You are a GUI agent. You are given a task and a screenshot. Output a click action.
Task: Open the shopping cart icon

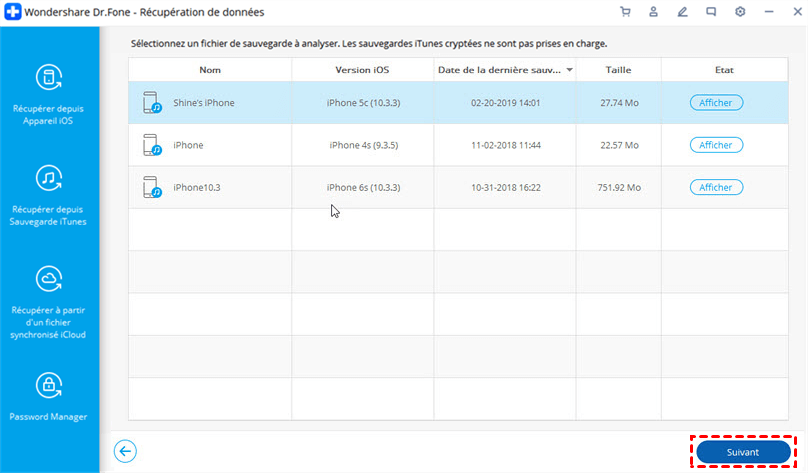[x=625, y=12]
